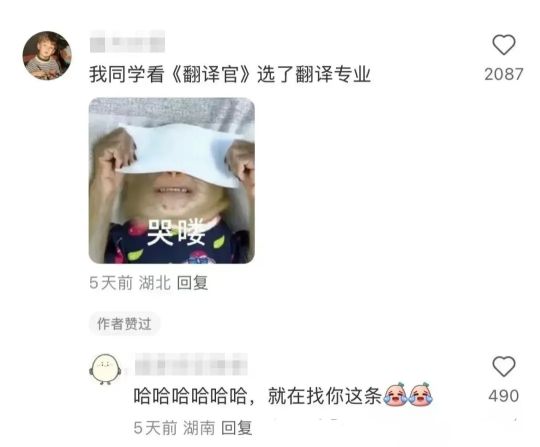The image size is (540, 447).
Task: Like the 哈哈哈 reply from 湖南
Action: (503, 366)
